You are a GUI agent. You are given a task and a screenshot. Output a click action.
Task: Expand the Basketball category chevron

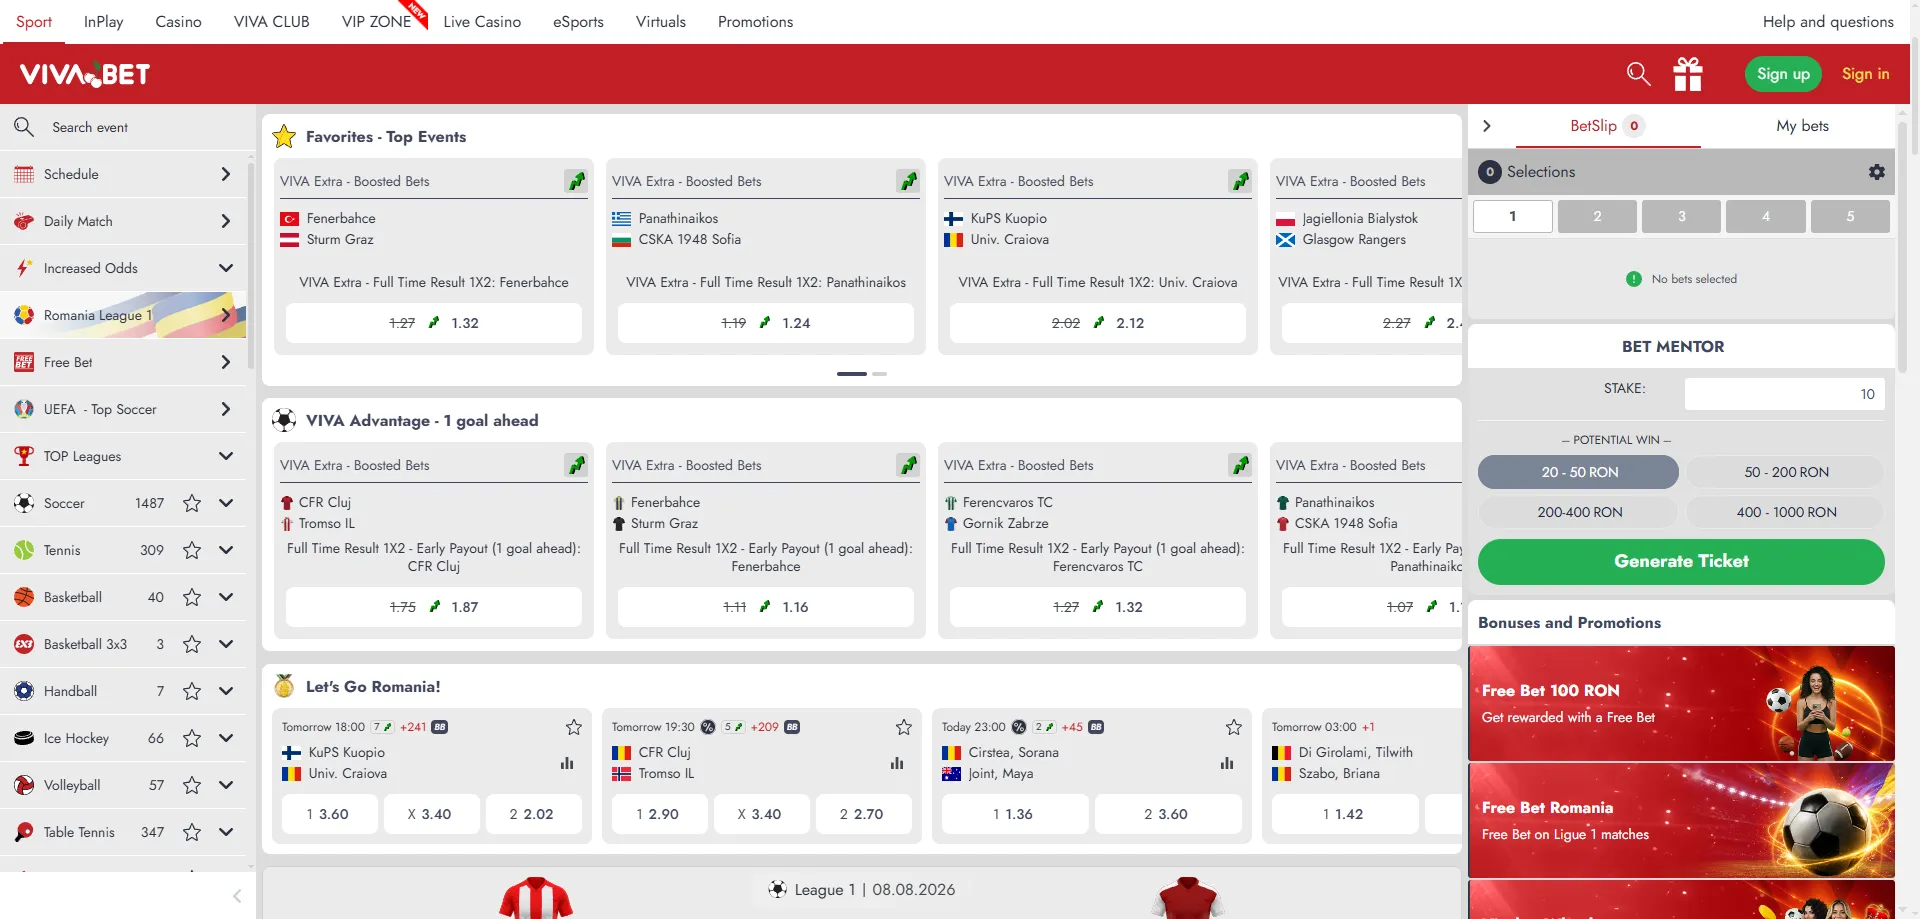coord(226,597)
